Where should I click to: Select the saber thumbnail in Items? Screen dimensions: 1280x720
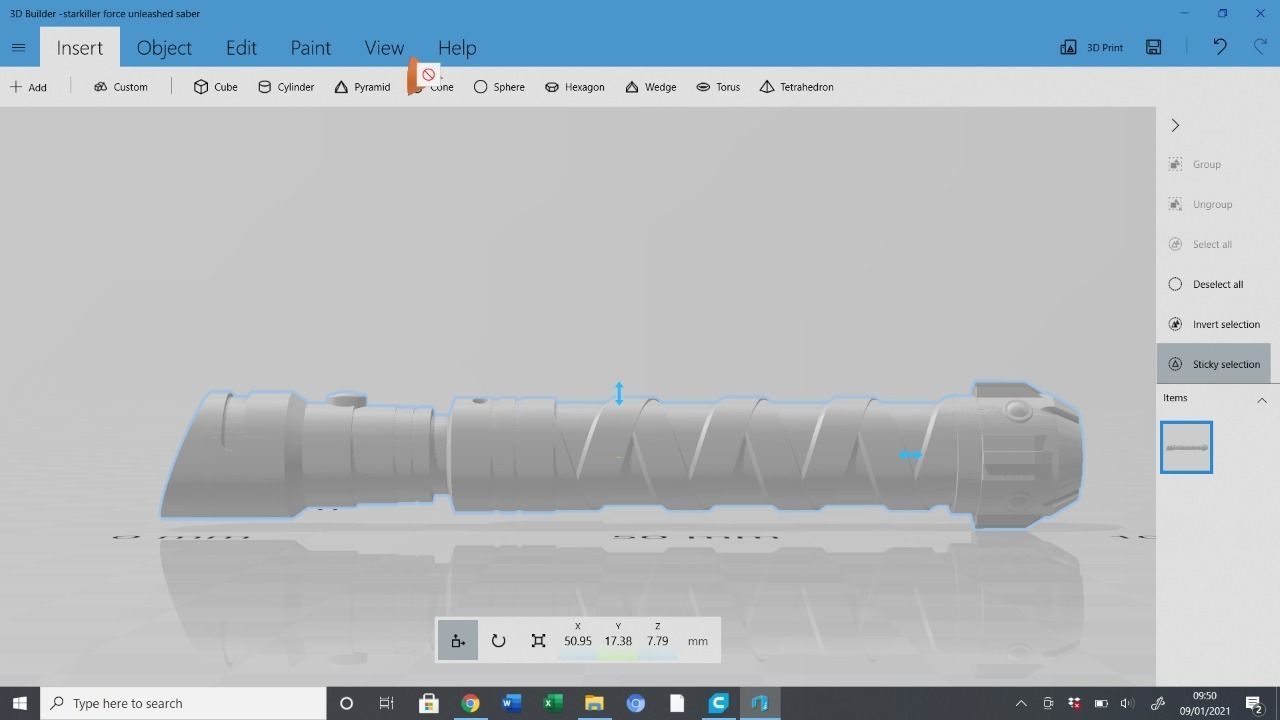(1186, 447)
